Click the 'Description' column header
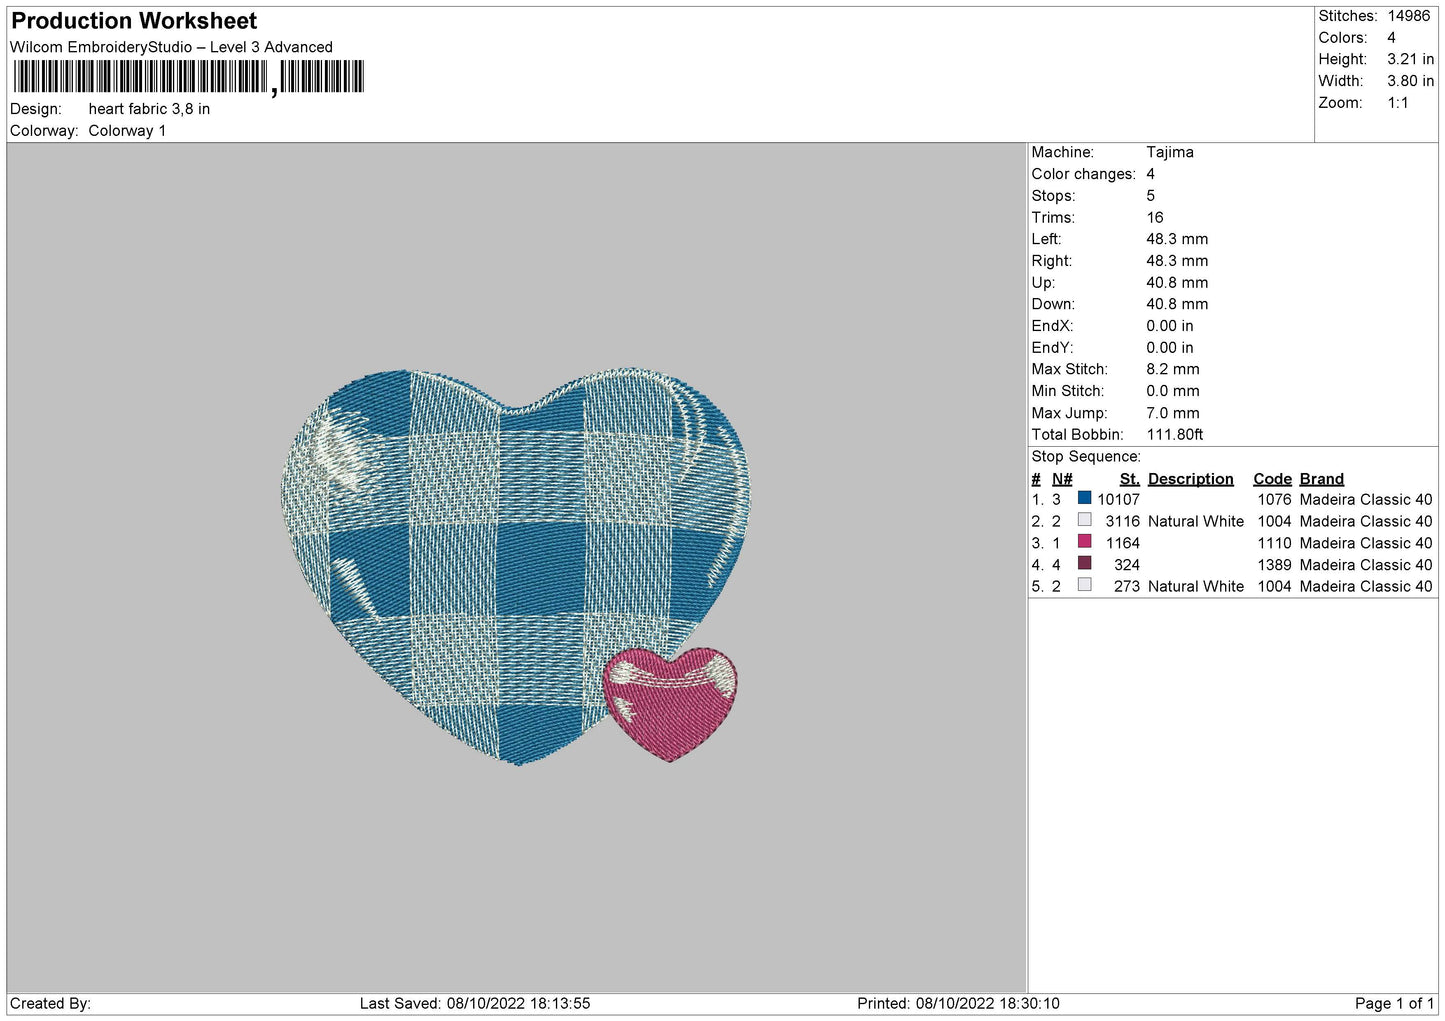Image resolution: width=1445 pixels, height=1021 pixels. (1191, 479)
